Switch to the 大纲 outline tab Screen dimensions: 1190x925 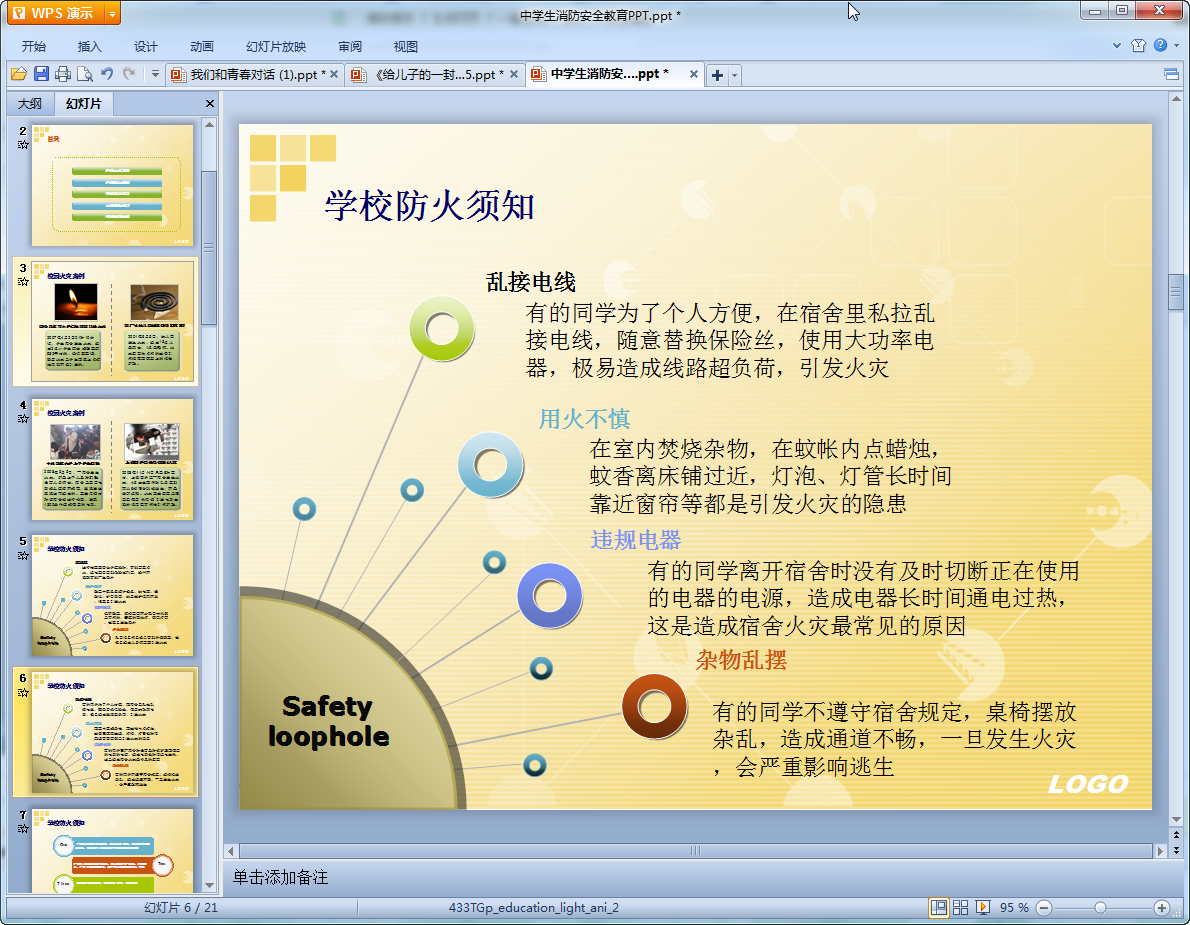pos(30,103)
